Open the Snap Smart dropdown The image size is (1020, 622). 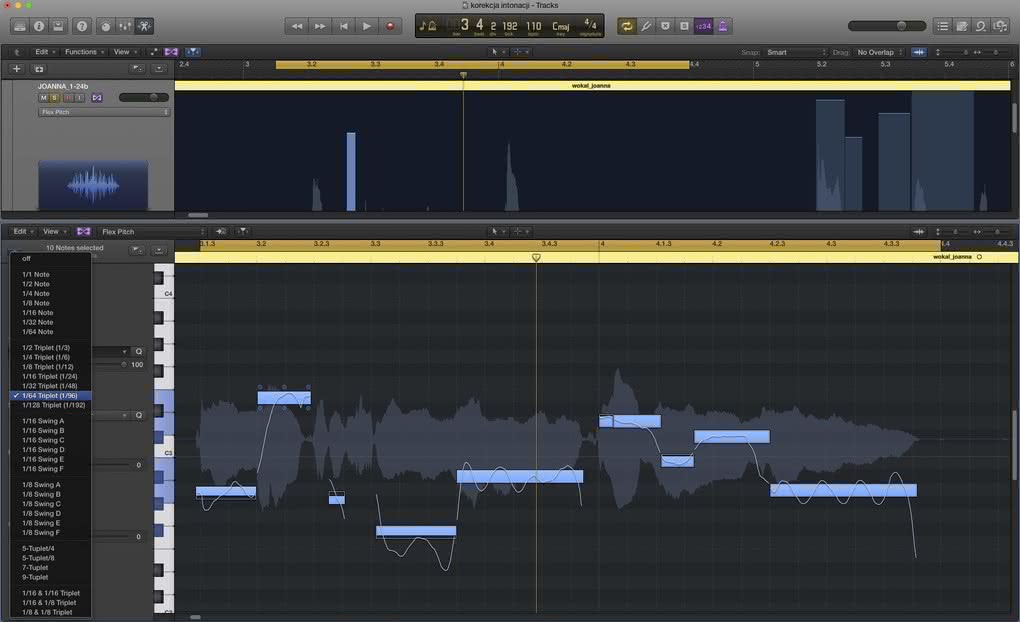[796, 52]
